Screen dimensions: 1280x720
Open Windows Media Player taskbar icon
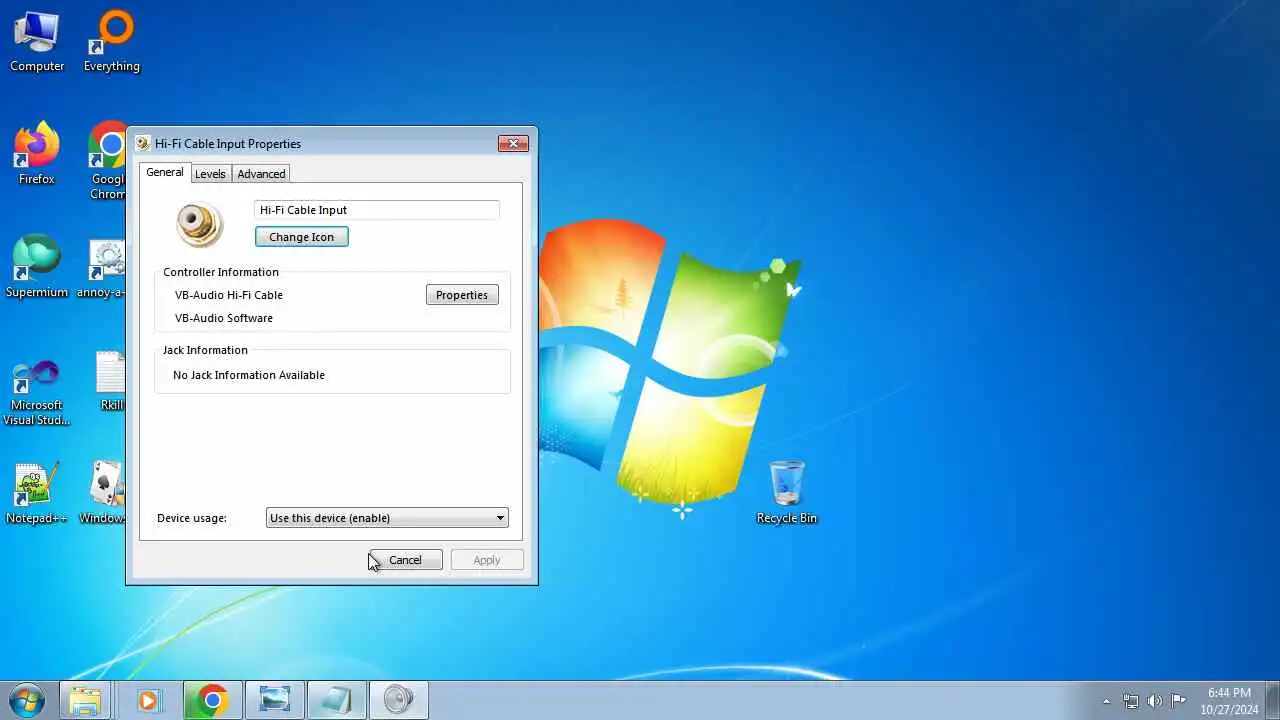[148, 700]
